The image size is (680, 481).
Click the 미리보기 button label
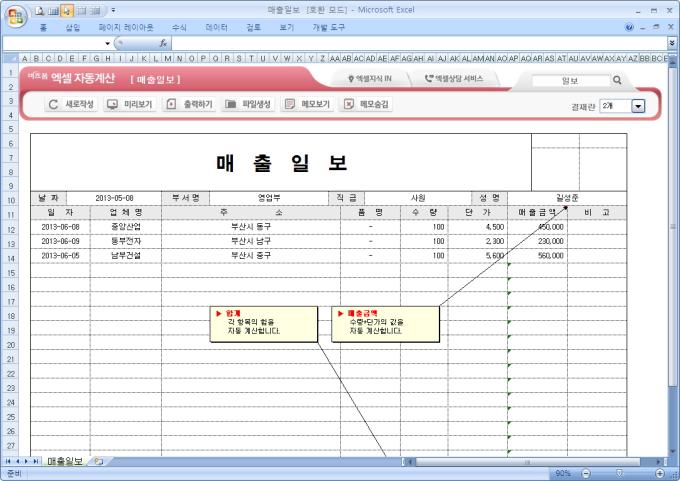tap(138, 105)
